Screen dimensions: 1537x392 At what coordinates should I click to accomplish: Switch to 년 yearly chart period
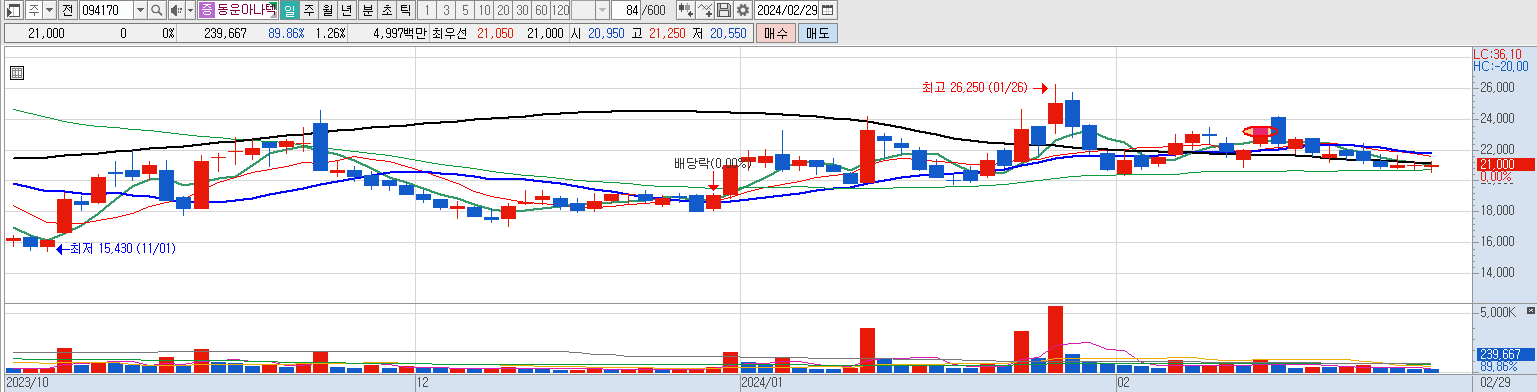346,10
